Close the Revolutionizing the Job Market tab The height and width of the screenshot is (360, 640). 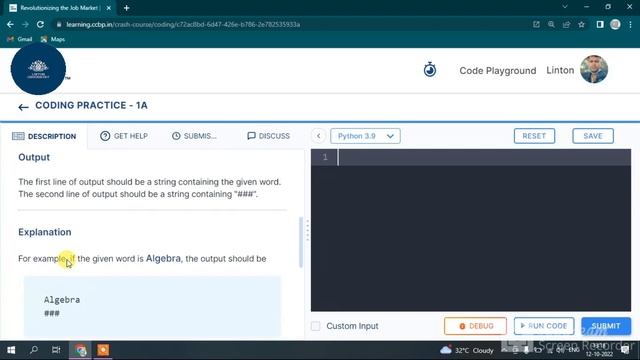[109, 8]
